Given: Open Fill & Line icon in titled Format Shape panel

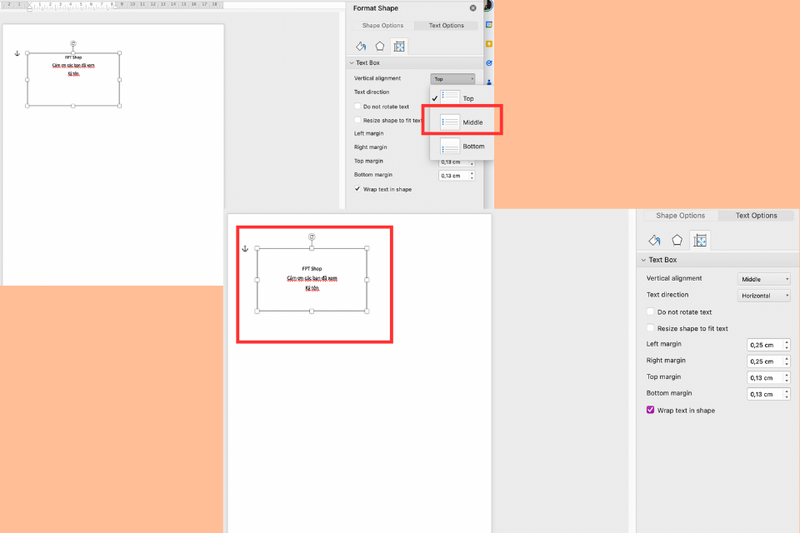Looking at the screenshot, I should tap(361, 46).
